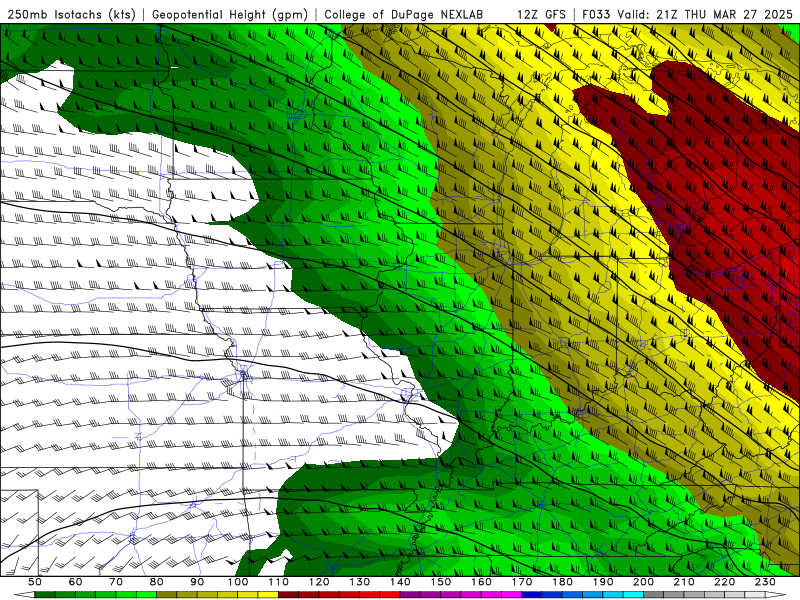Click the '250mb Isotachs (kts)' title text

pos(72,14)
